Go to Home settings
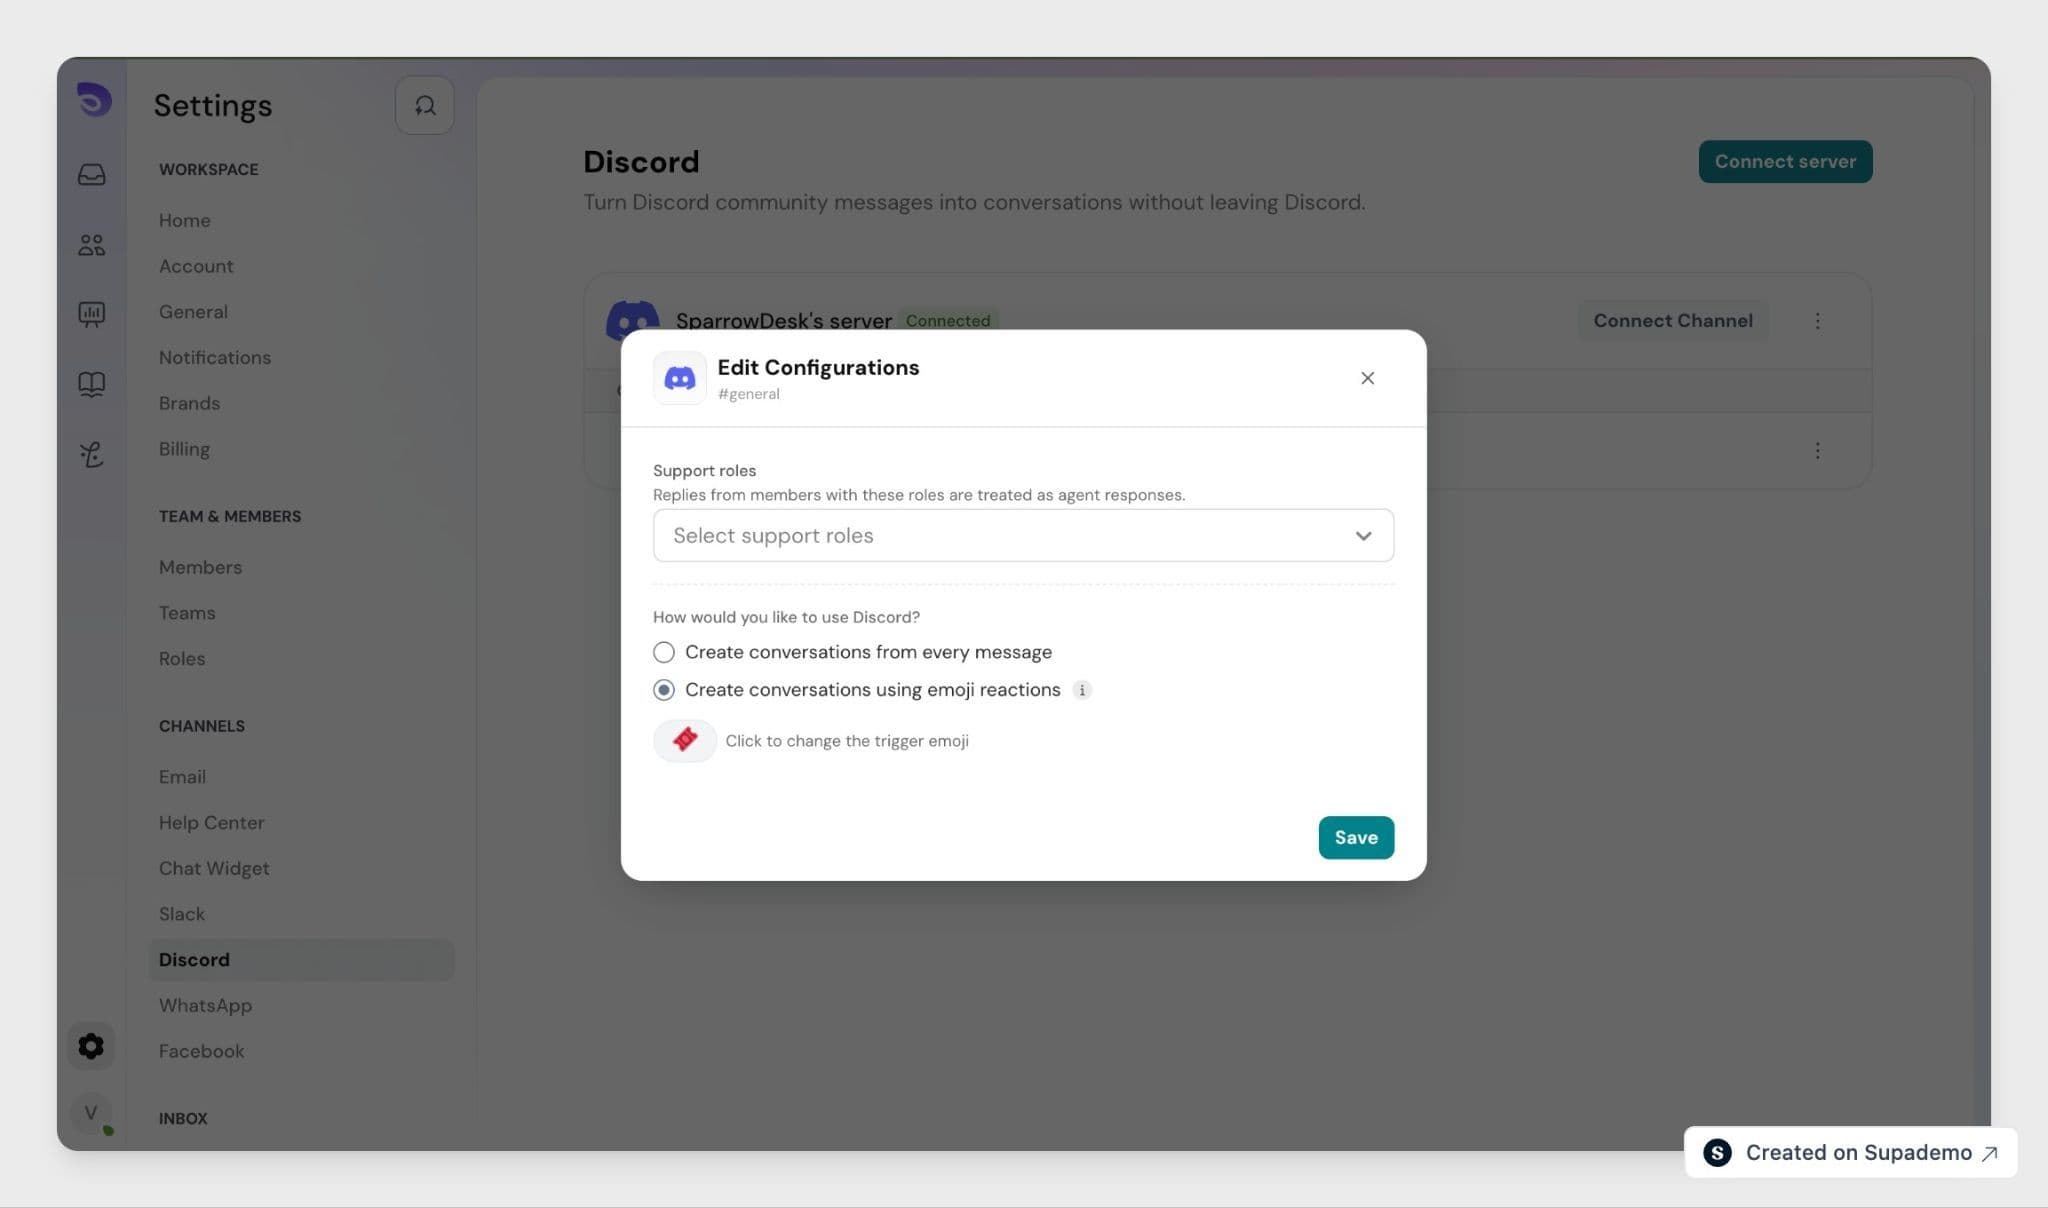Image resolution: width=2048 pixels, height=1208 pixels. (x=185, y=220)
